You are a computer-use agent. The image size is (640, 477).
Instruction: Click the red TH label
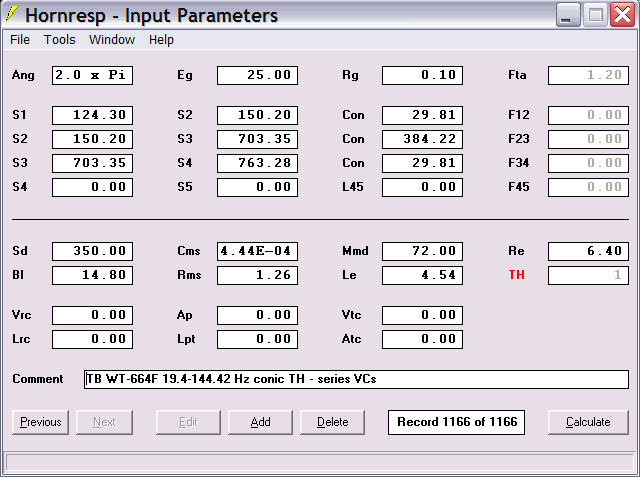click(516, 275)
